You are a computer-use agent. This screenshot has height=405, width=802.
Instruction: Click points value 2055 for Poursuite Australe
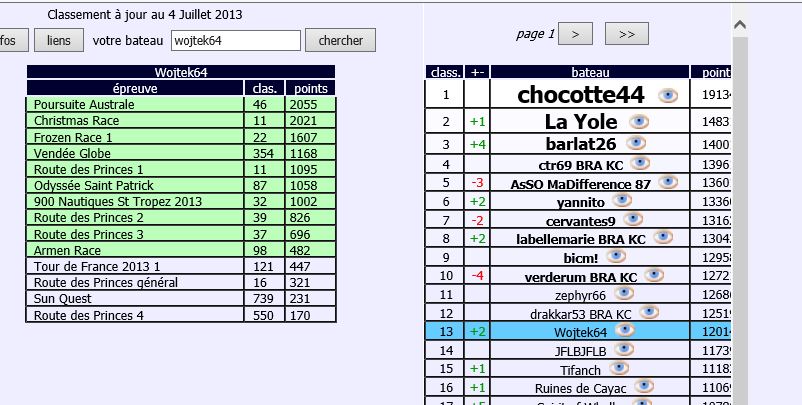[303, 104]
